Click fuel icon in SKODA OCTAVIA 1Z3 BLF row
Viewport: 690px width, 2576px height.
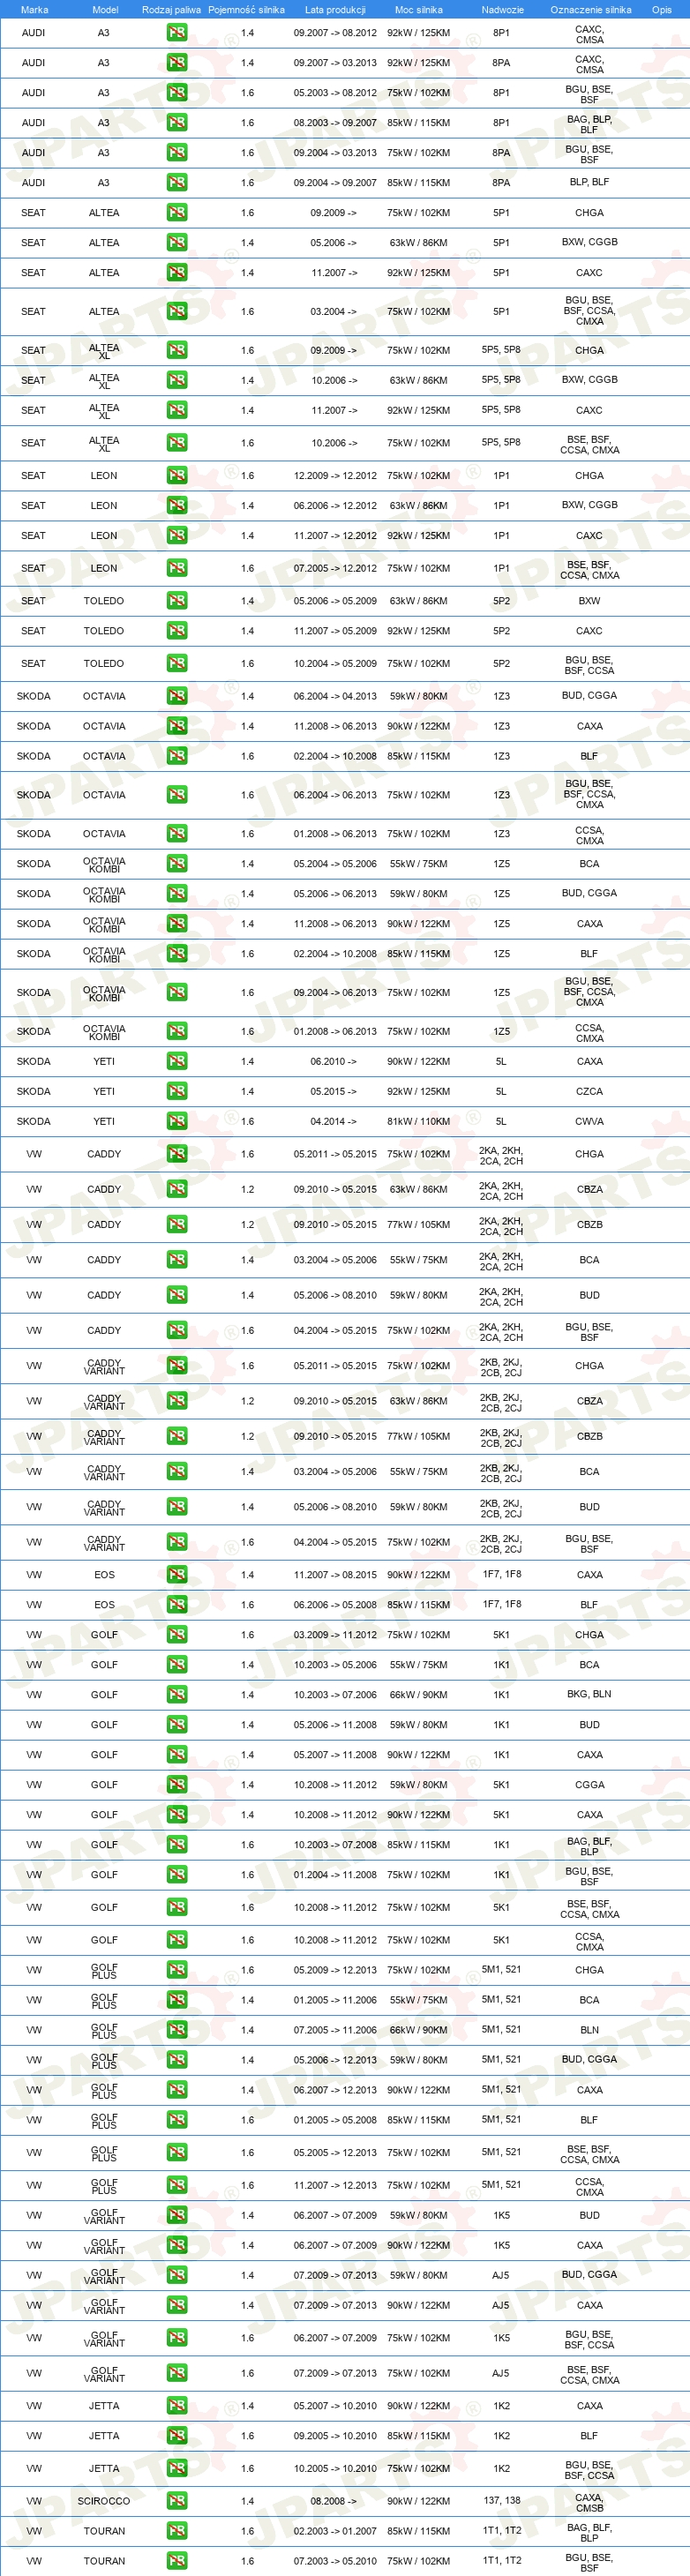[x=177, y=756]
